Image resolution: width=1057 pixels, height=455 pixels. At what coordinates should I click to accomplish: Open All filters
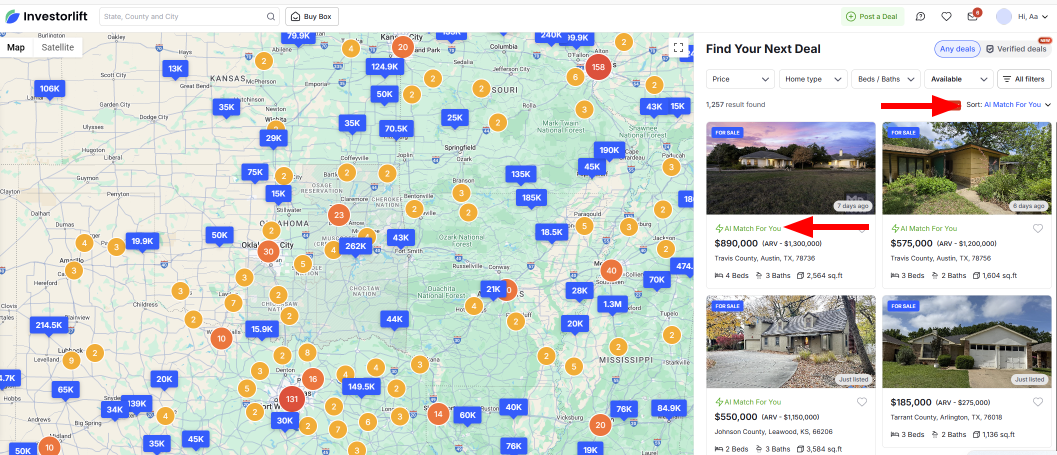1023,79
